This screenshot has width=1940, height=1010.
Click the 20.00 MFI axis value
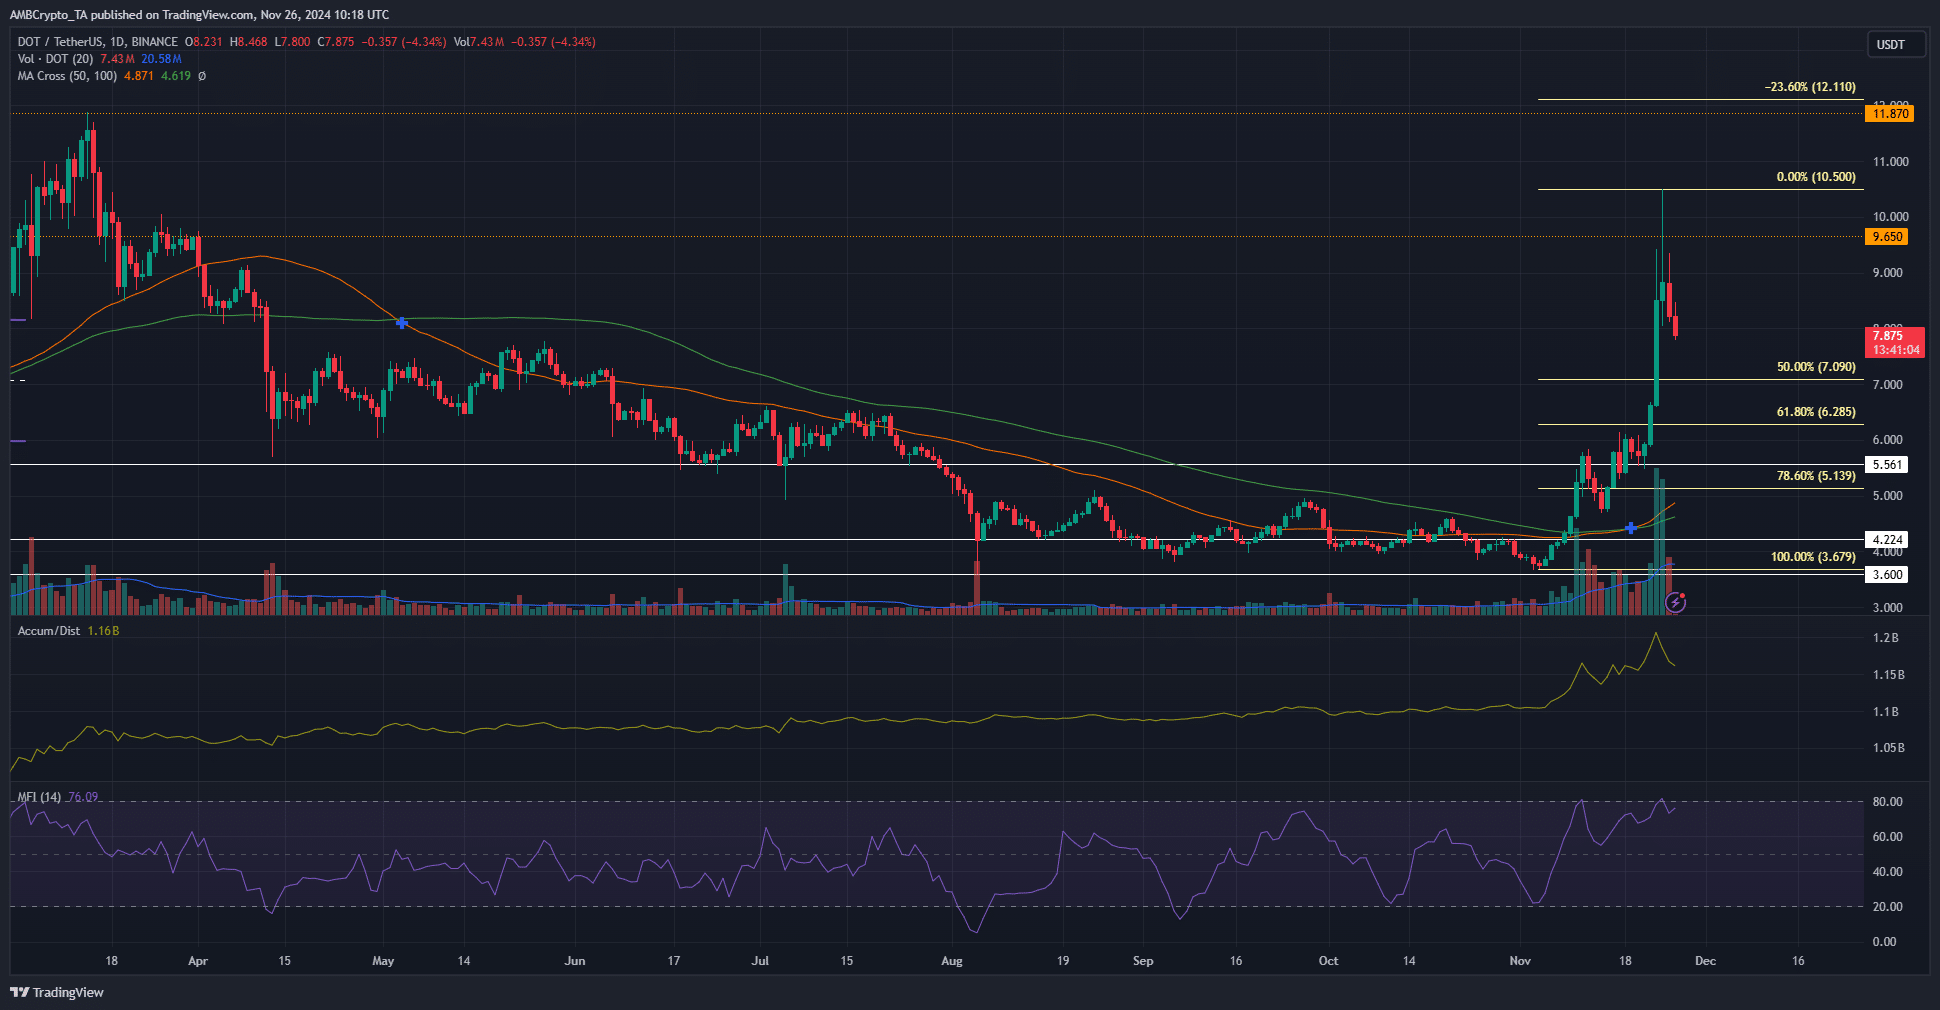[x=1887, y=907]
